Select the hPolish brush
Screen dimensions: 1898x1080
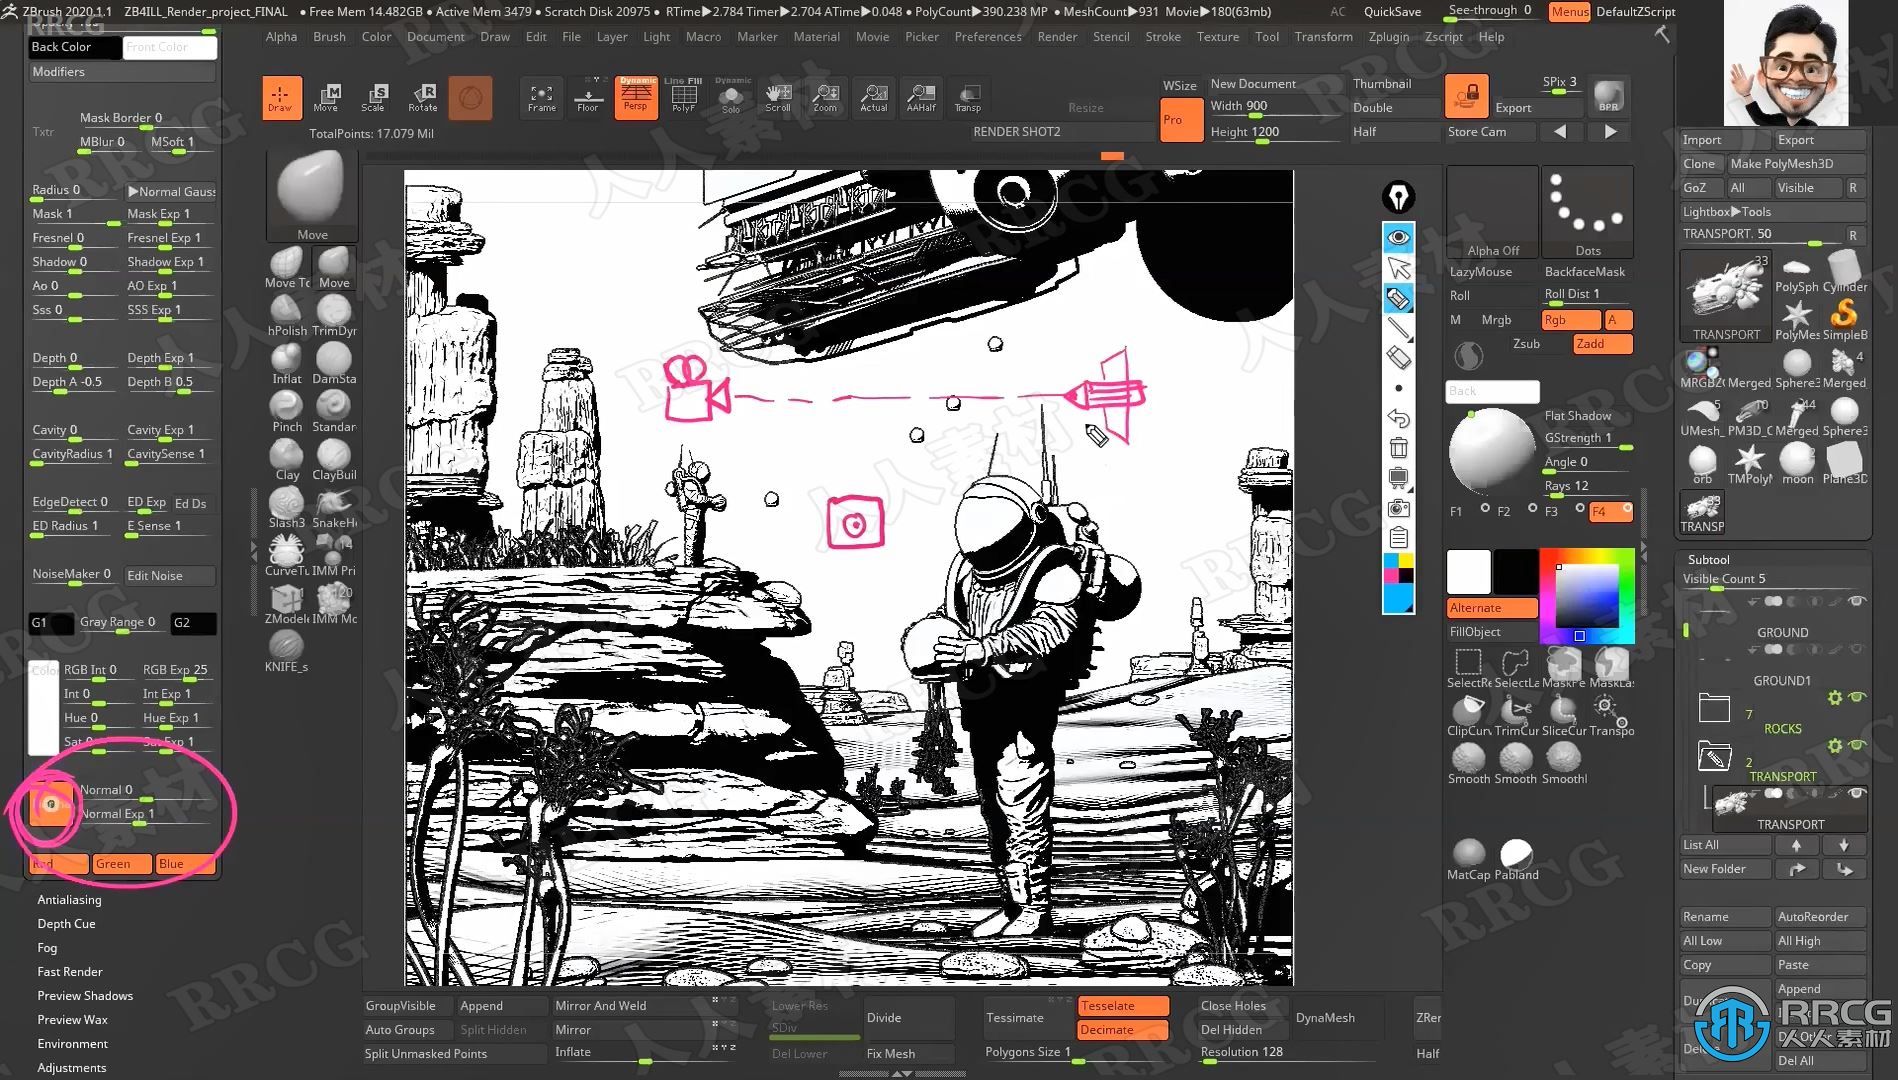(x=287, y=315)
